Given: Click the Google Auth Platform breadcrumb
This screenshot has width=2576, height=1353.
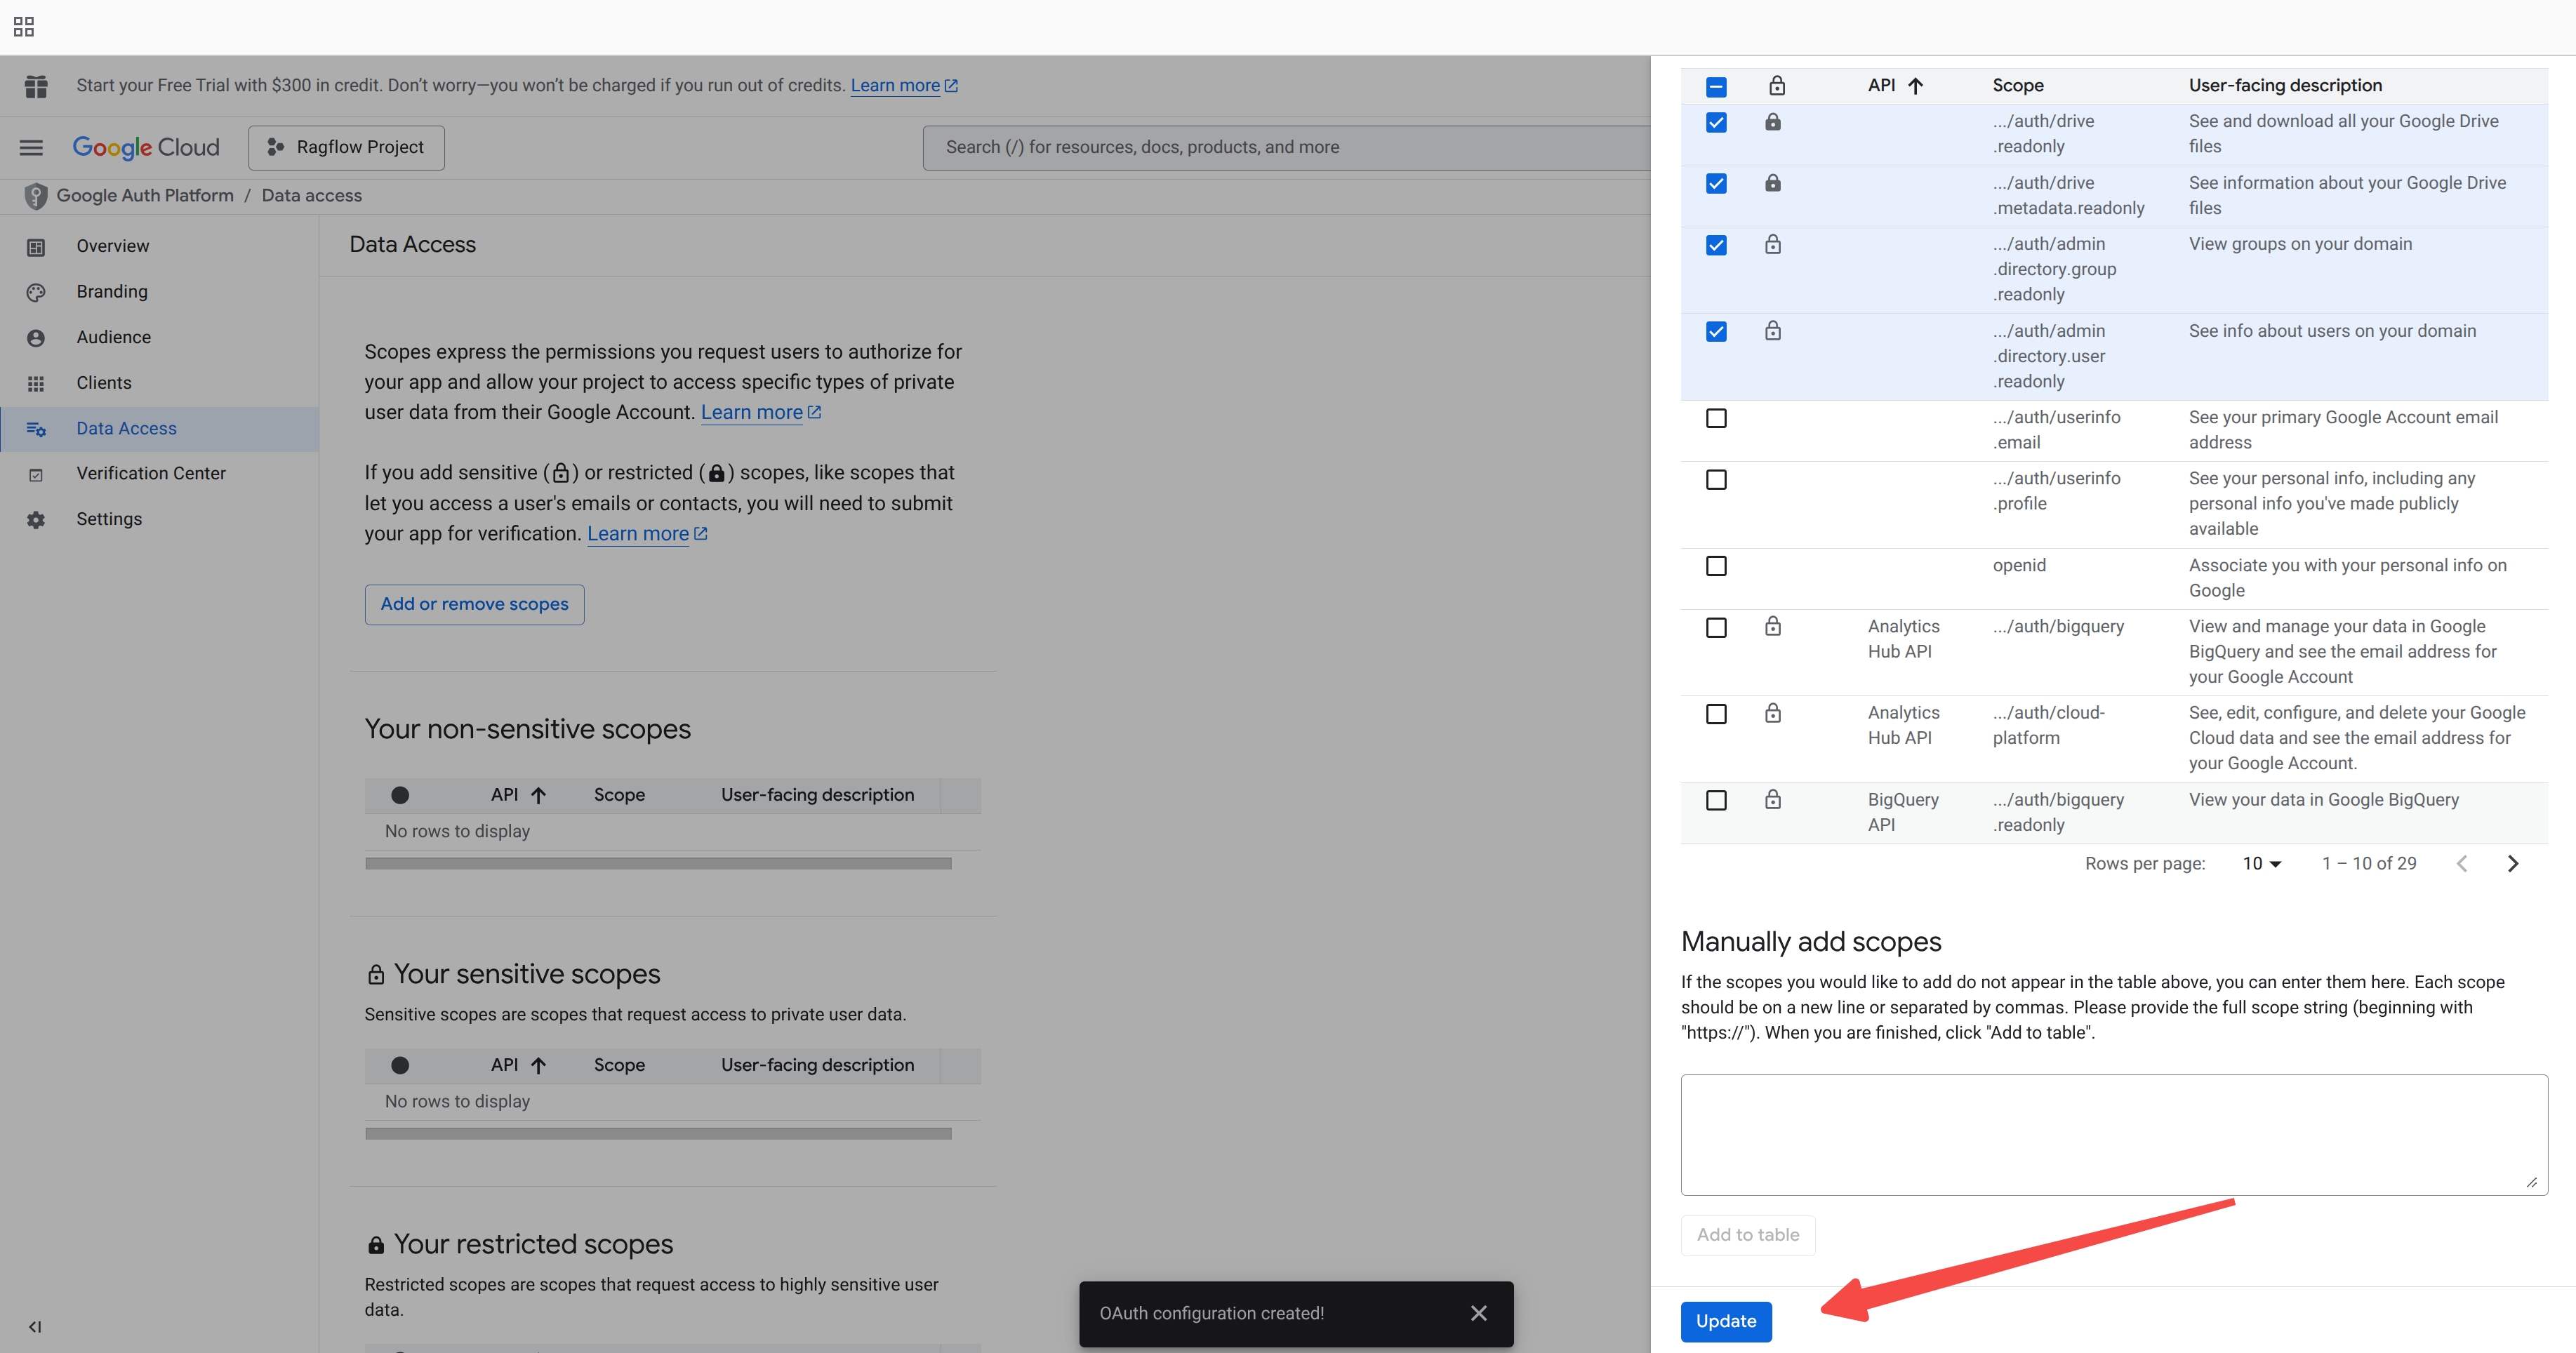Looking at the screenshot, I should (x=145, y=196).
